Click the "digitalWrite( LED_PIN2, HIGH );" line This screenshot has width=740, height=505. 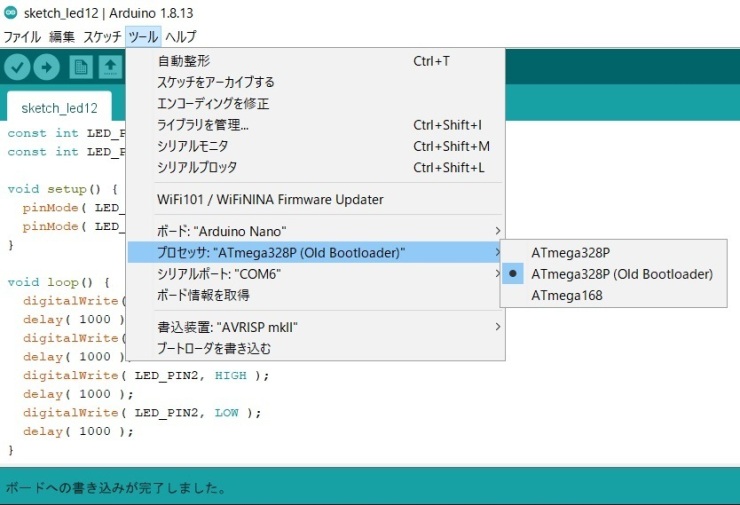click(146, 376)
